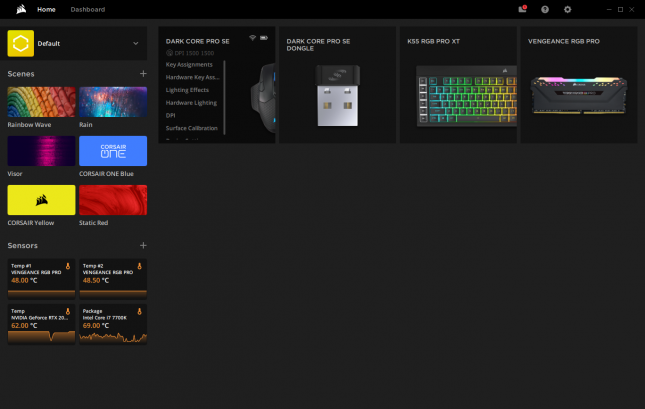The image size is (645, 409).
Task: Apply the Visor scene
Action: (x=41, y=151)
